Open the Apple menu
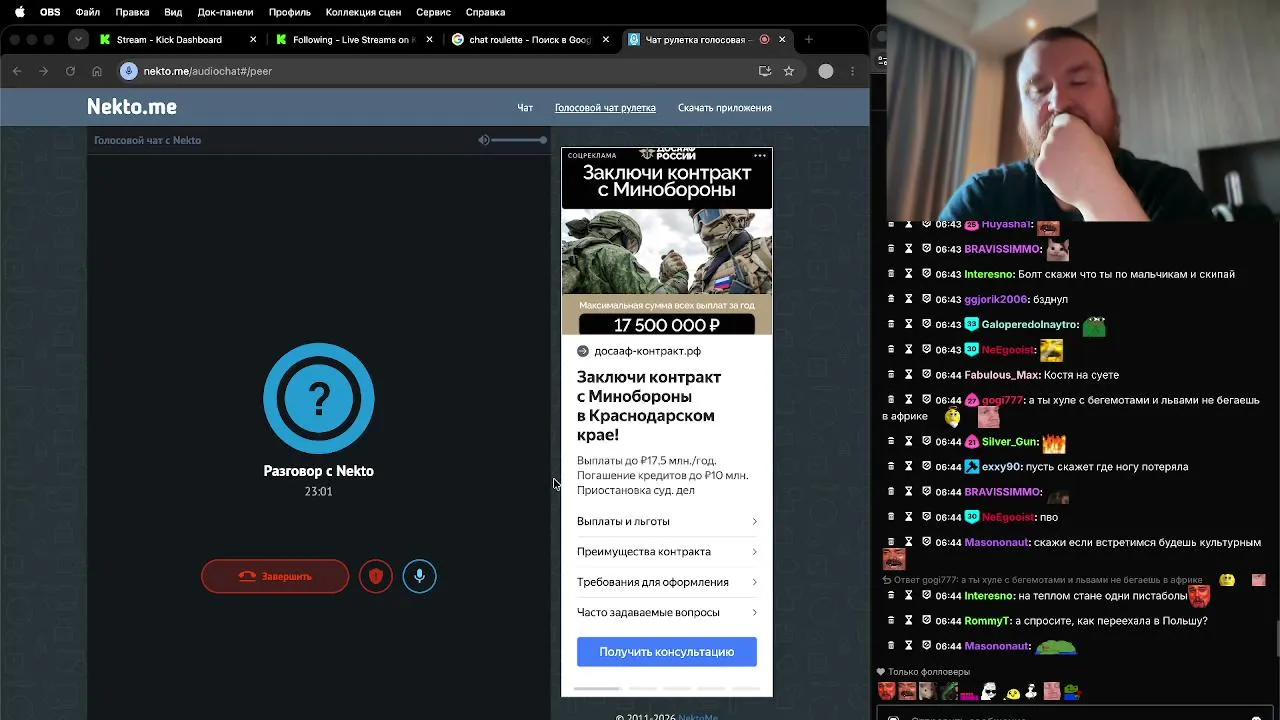Image resolution: width=1280 pixels, height=720 pixels. click(19, 12)
